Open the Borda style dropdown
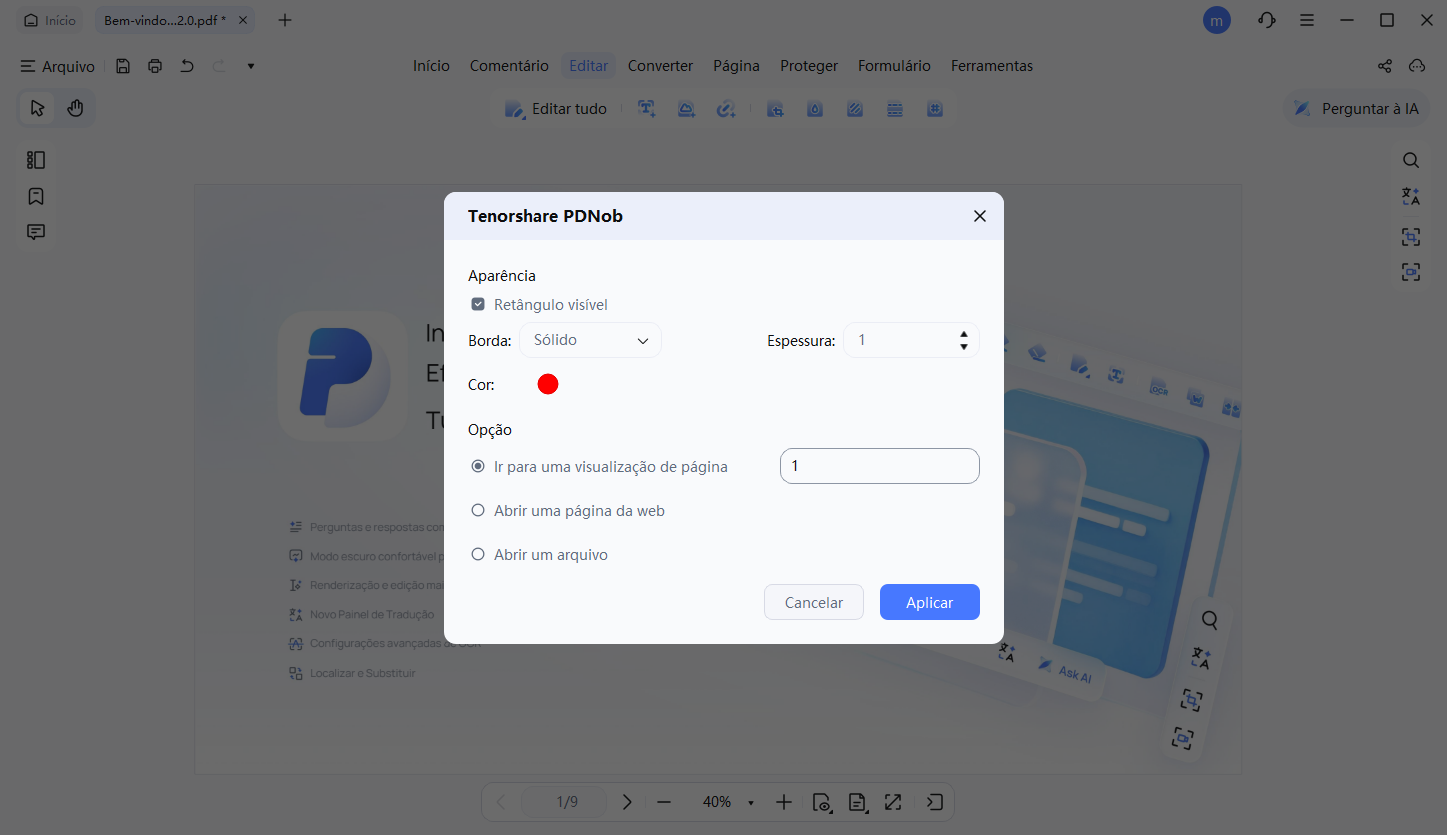 590,340
